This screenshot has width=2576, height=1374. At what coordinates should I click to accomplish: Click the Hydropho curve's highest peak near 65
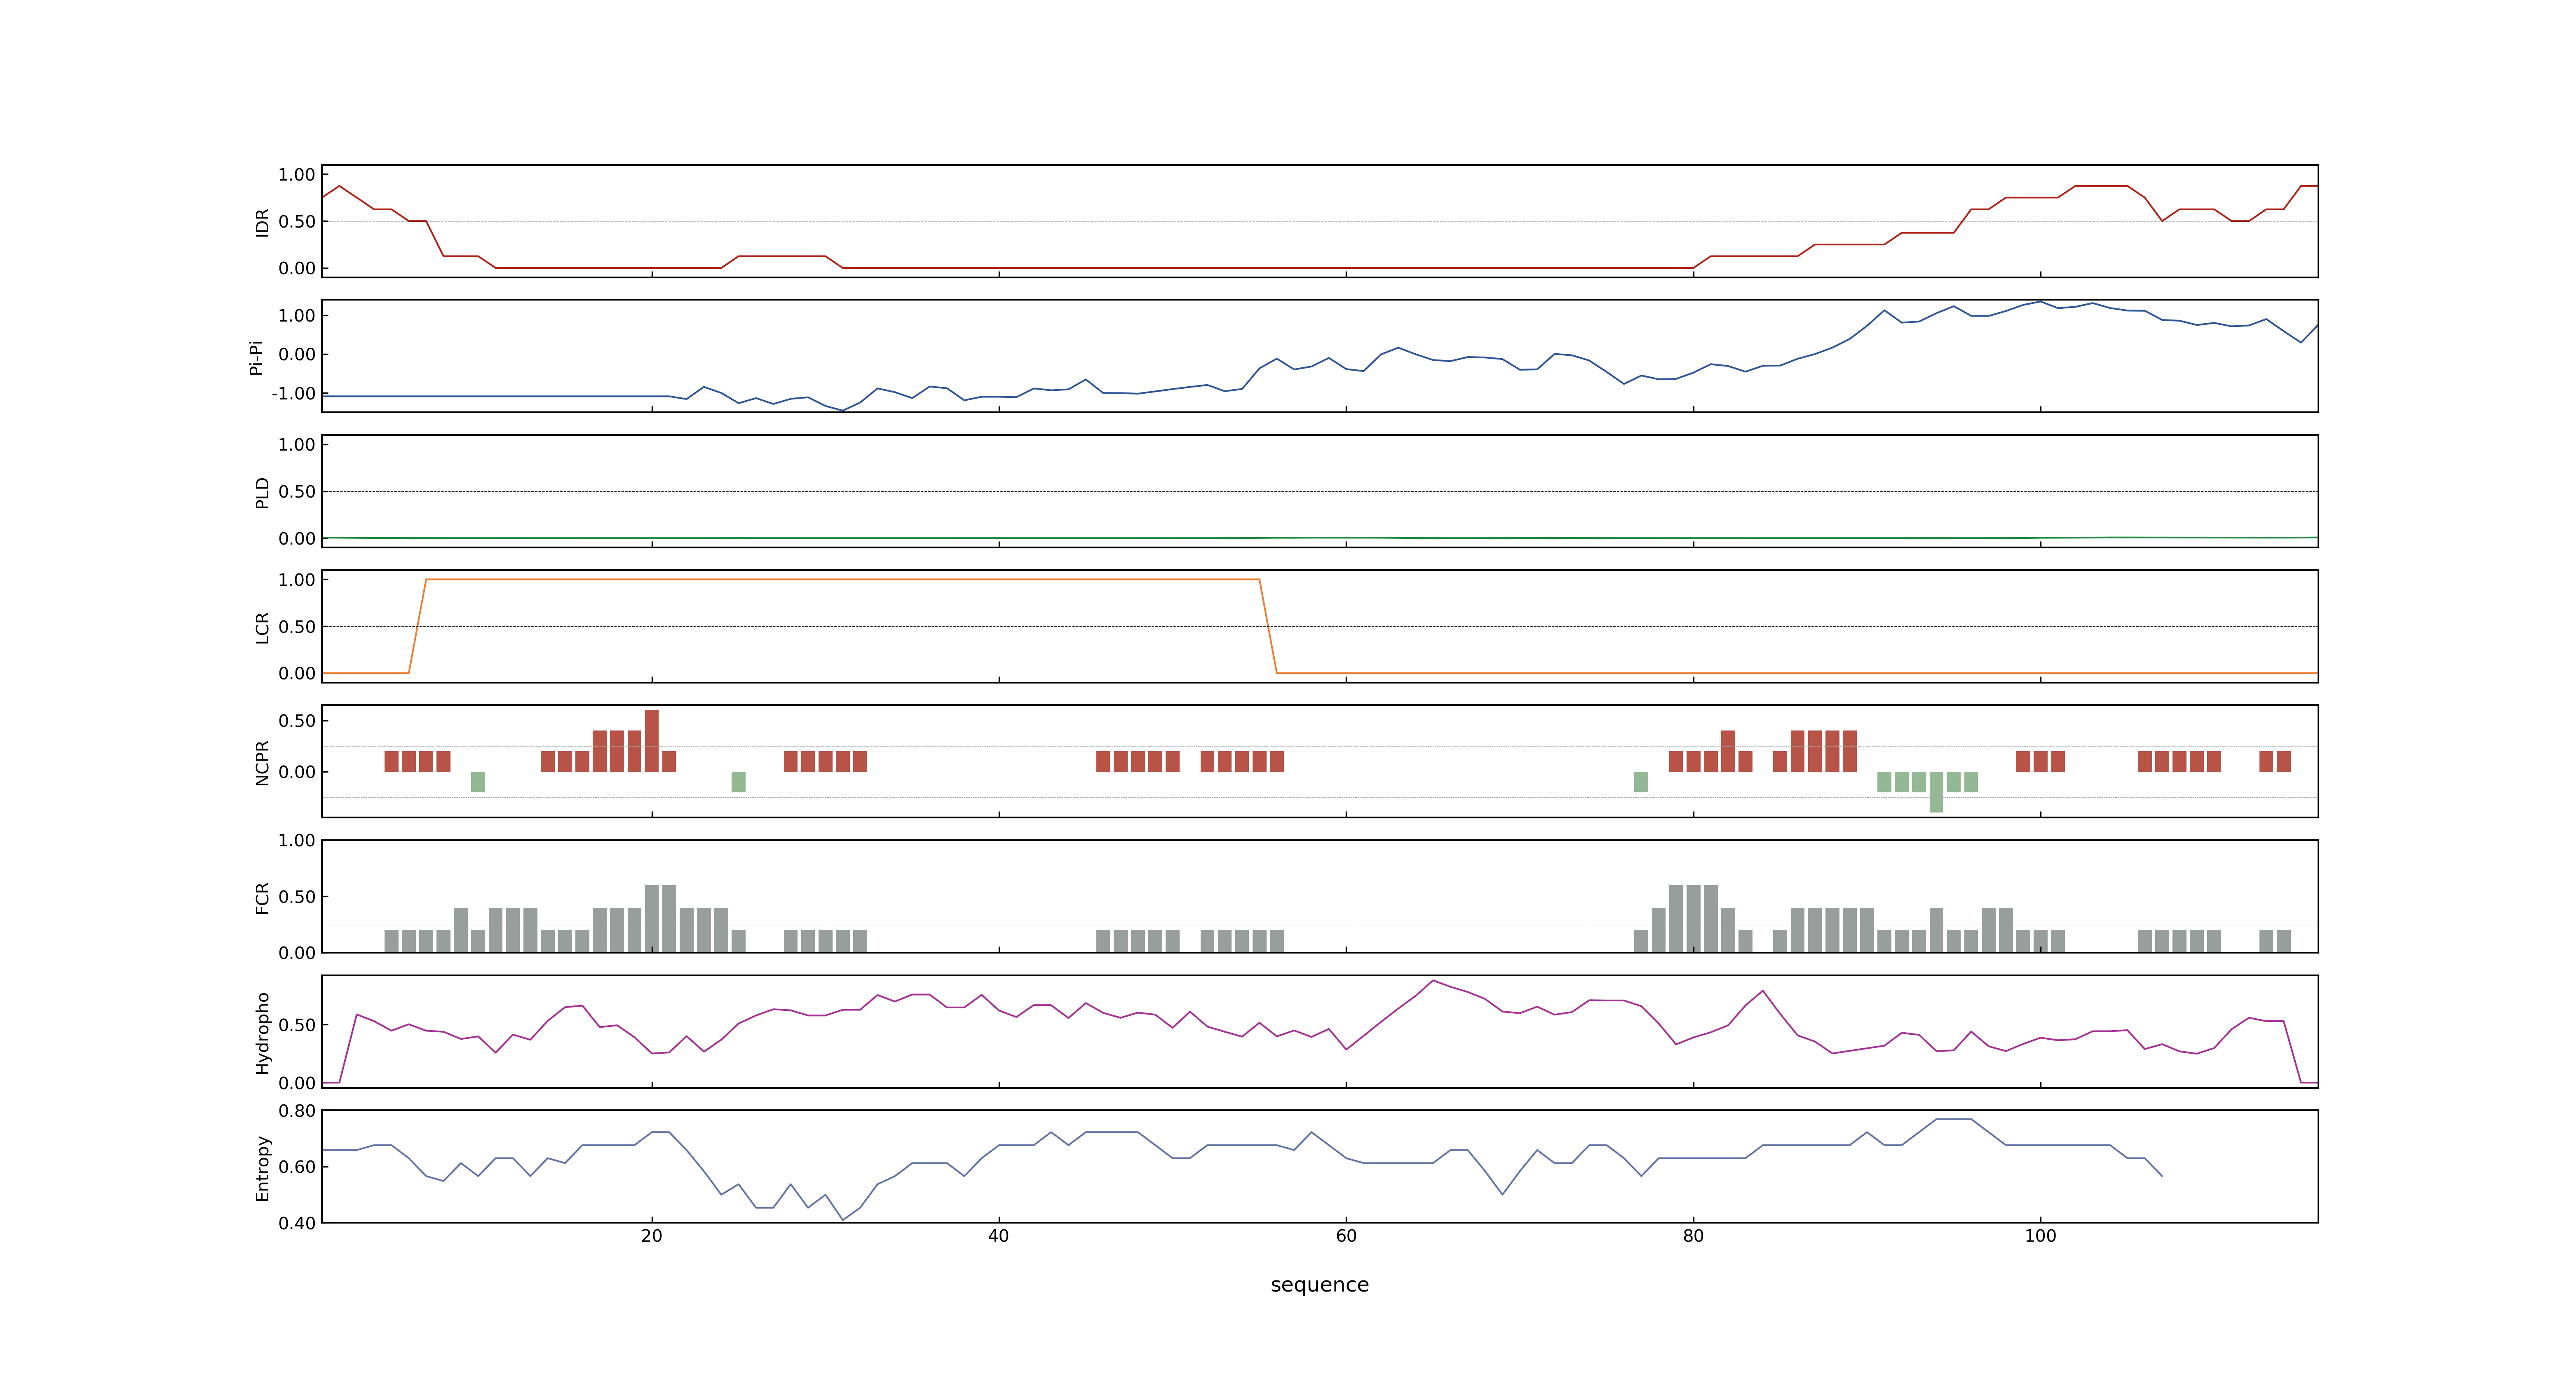1433,981
